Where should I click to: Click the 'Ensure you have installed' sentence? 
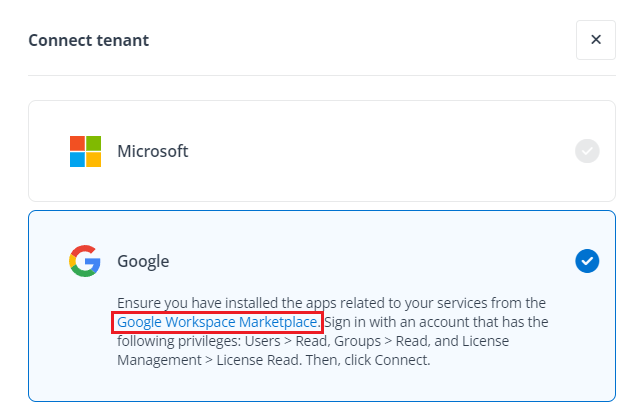point(200,303)
